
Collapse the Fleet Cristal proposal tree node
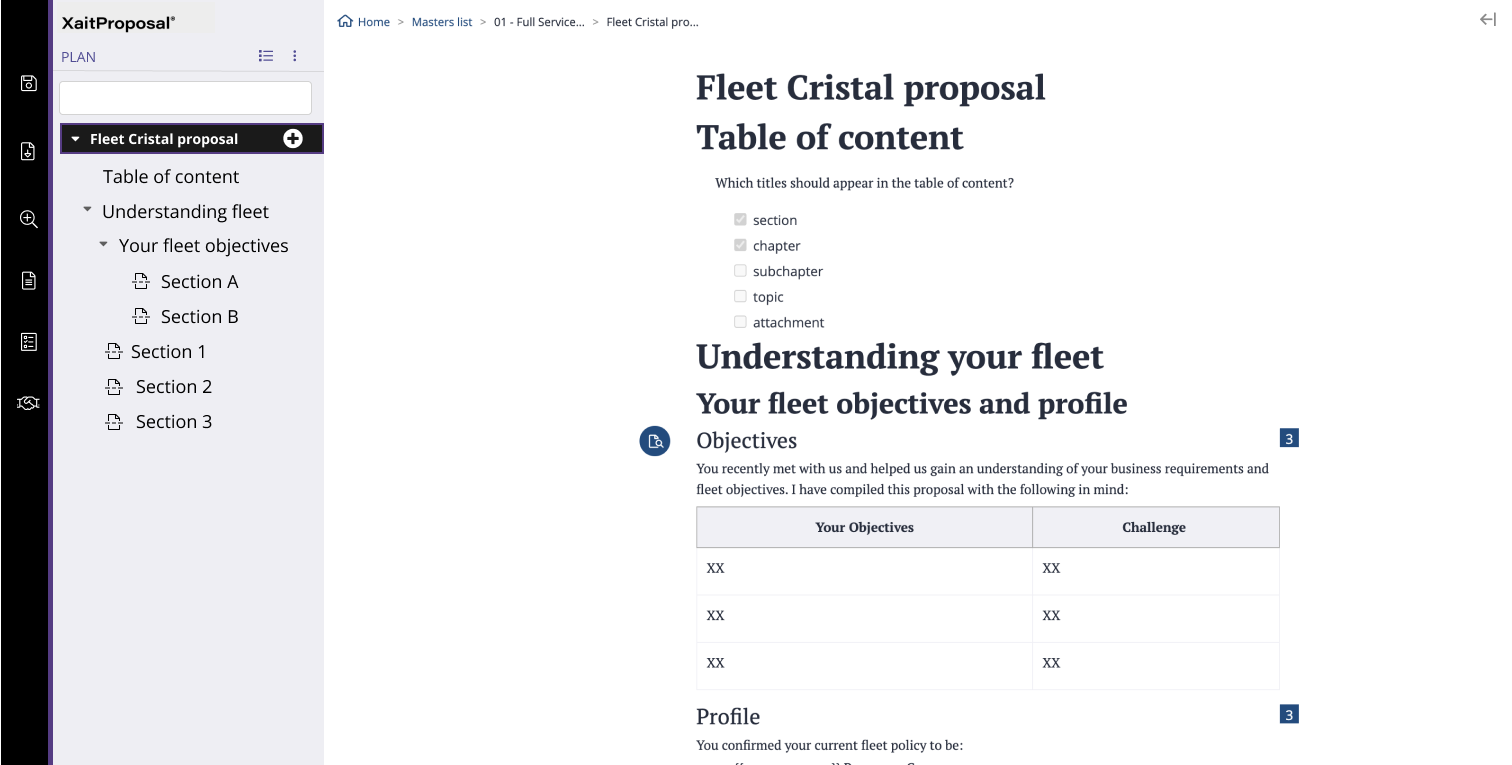(74, 138)
